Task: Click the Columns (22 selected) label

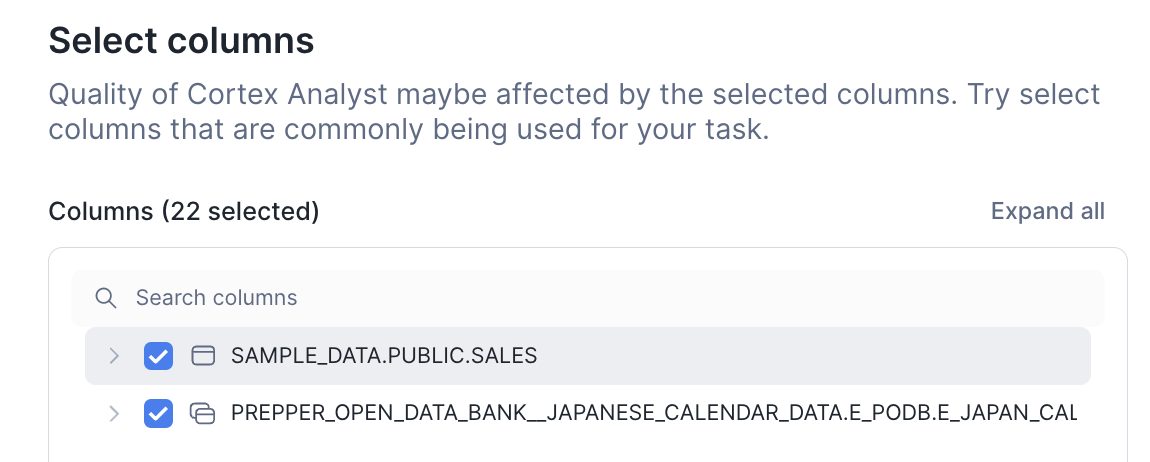Action: 184,212
